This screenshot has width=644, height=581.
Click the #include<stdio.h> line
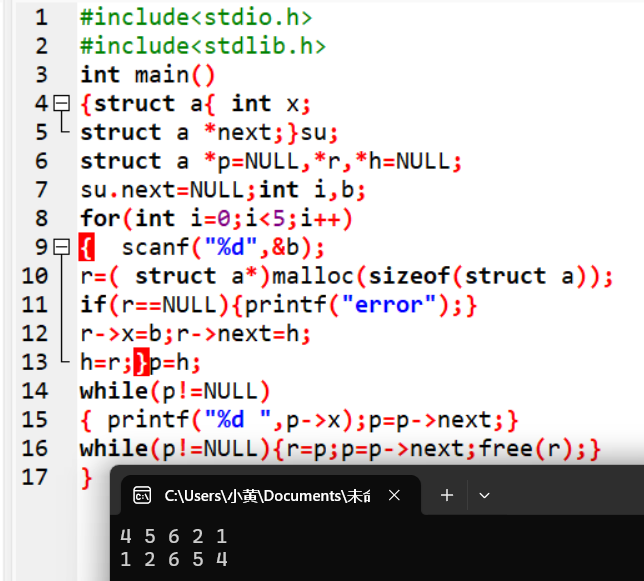pos(196,17)
